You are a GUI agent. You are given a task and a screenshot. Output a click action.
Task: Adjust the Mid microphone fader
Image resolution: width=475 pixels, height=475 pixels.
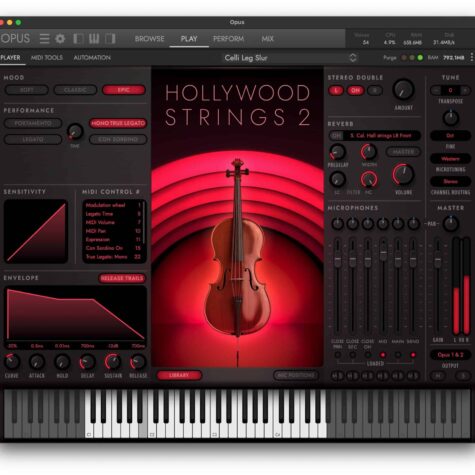(x=383, y=256)
